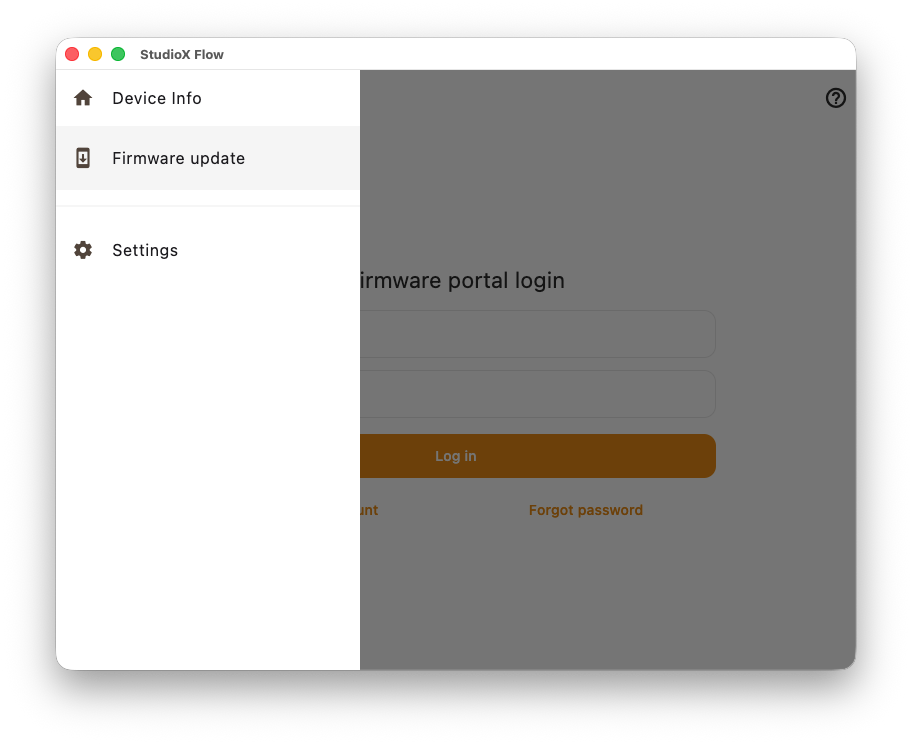Click the Settings gear icon
This screenshot has height=744, width=912.
(83, 250)
